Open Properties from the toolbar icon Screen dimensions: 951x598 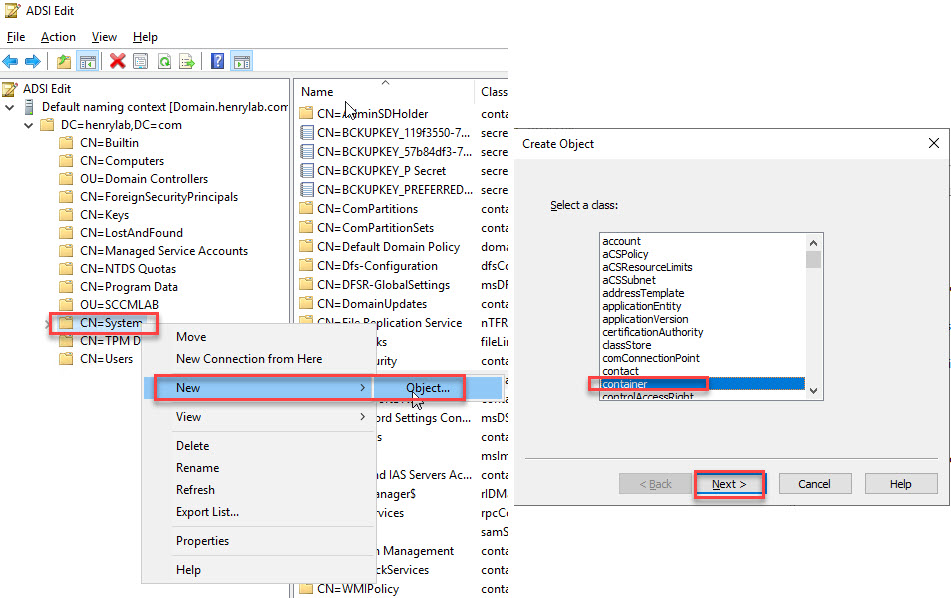[x=141, y=62]
